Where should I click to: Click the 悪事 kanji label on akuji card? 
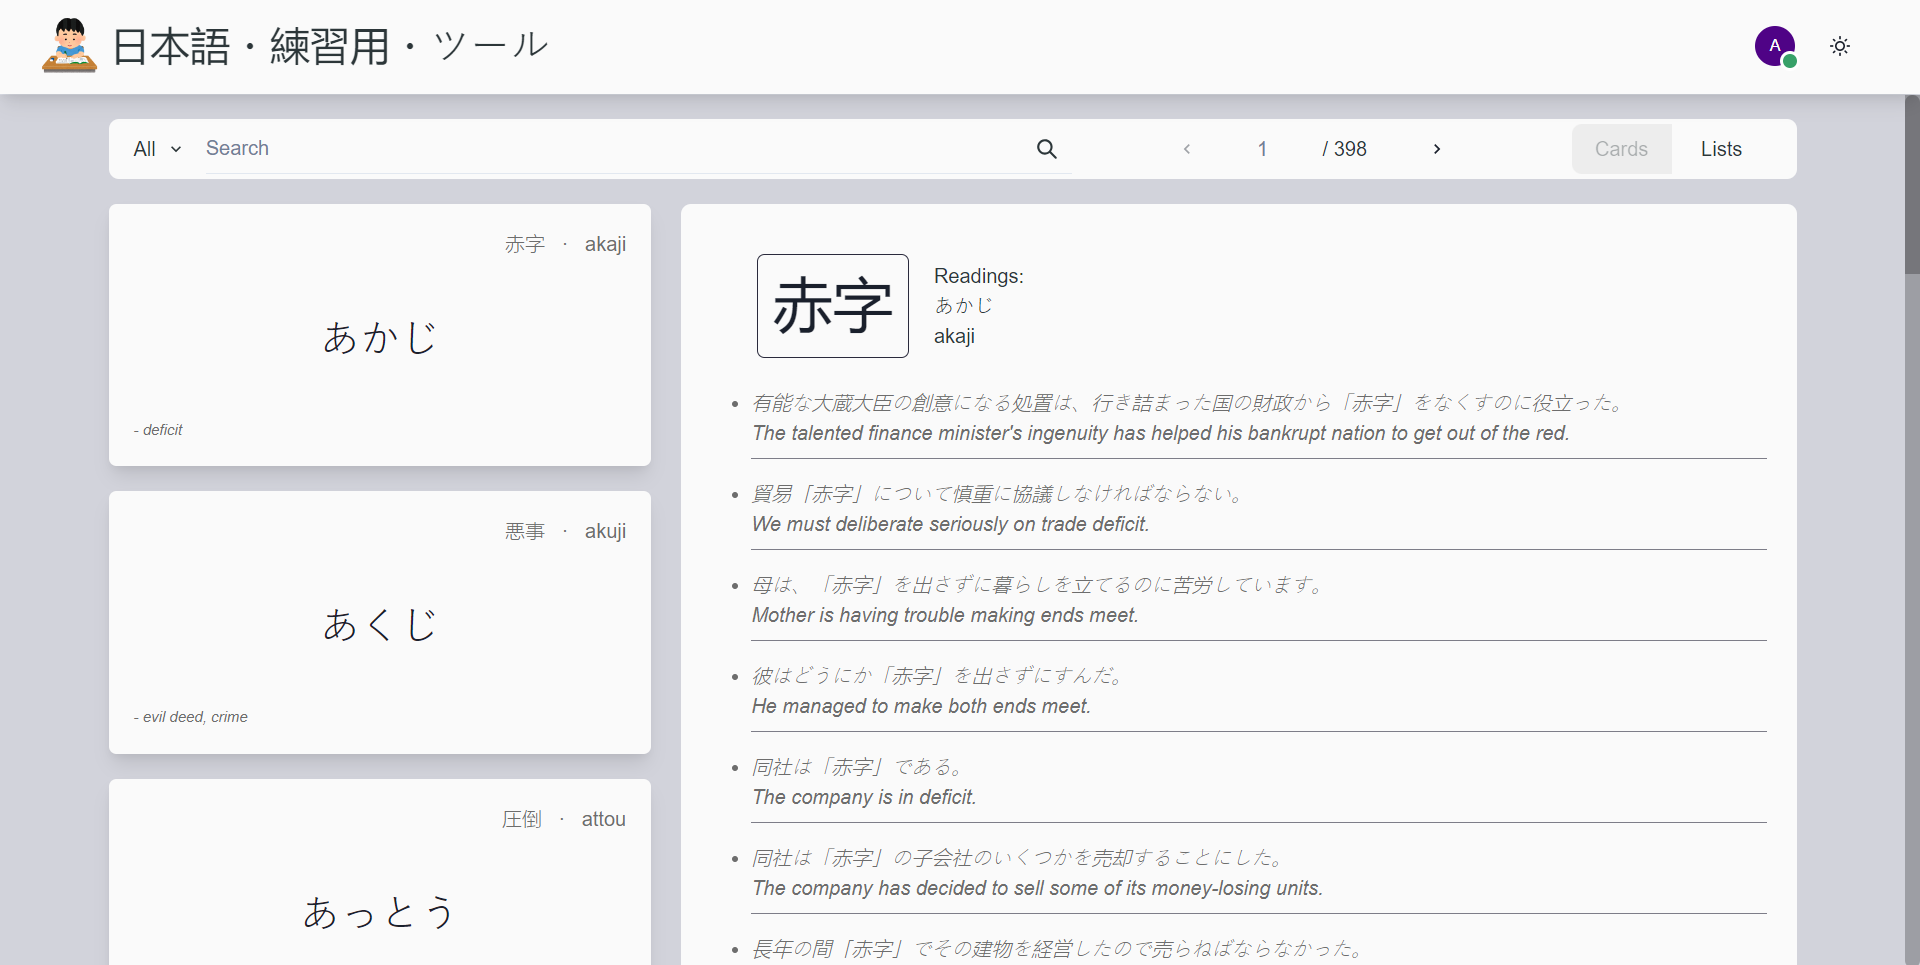[525, 531]
